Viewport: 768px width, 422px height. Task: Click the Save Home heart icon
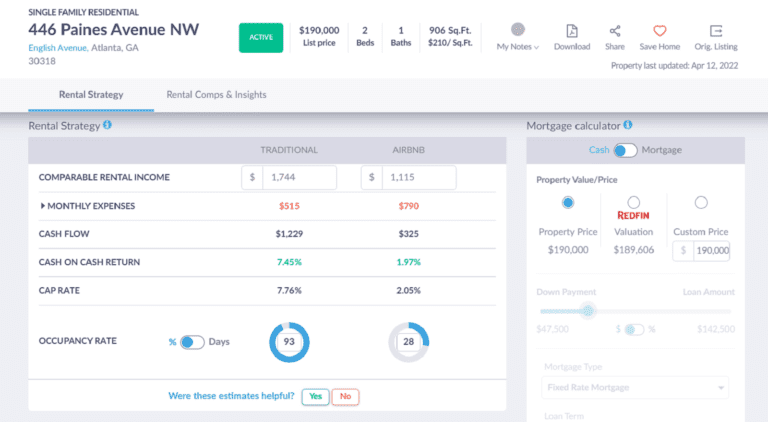click(659, 32)
